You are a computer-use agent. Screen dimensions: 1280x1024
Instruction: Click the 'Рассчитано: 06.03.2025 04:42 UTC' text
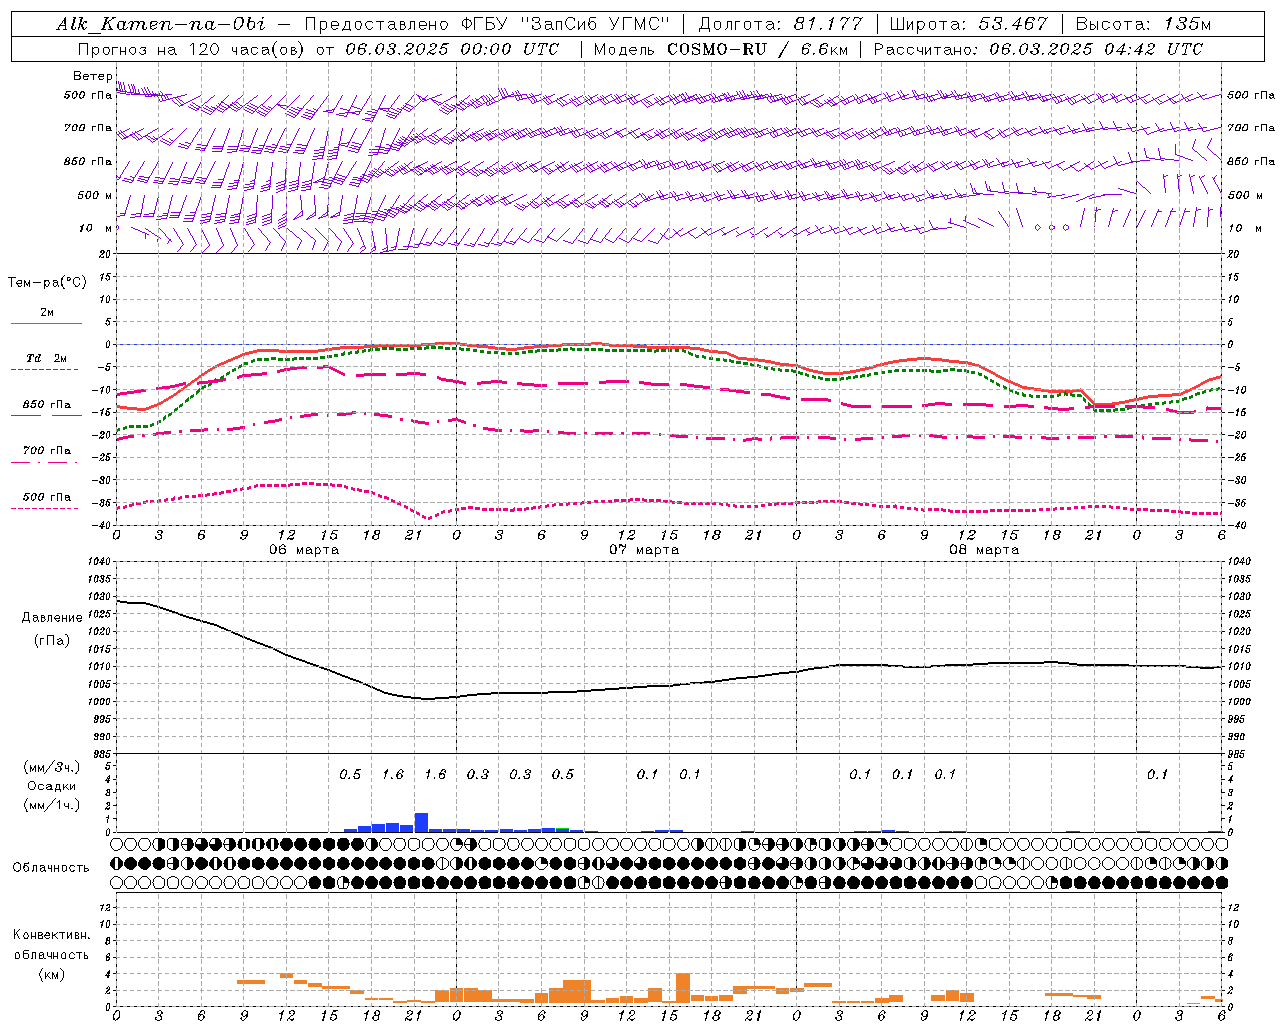coord(1038,49)
